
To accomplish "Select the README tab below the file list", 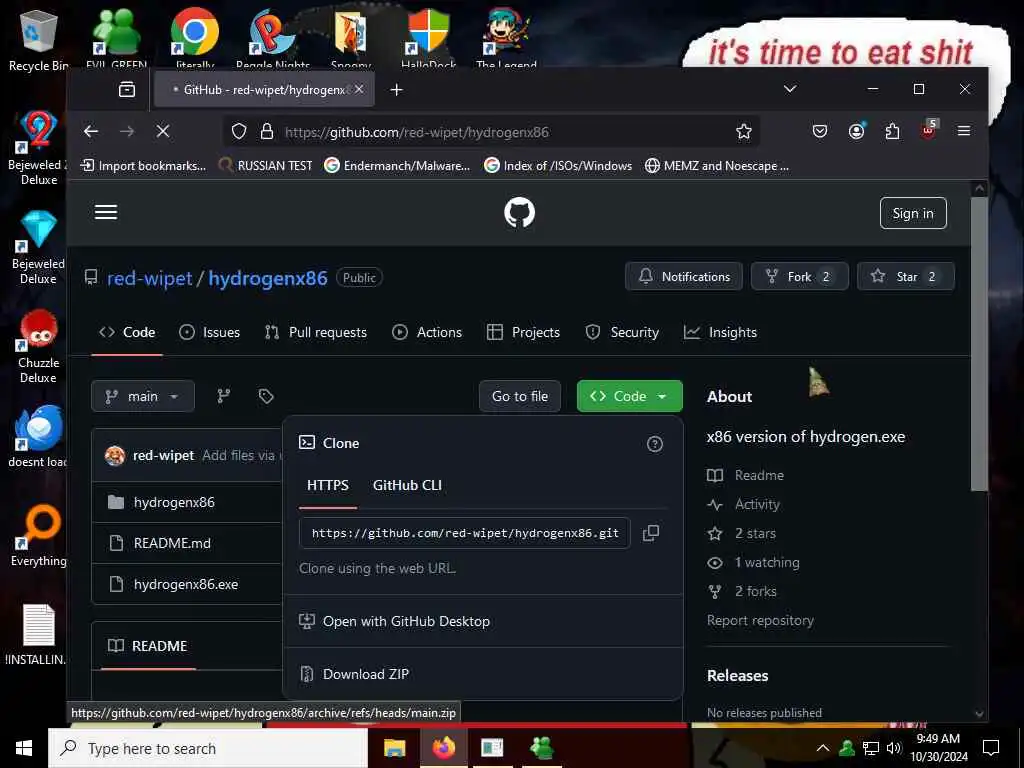I will 148,646.
